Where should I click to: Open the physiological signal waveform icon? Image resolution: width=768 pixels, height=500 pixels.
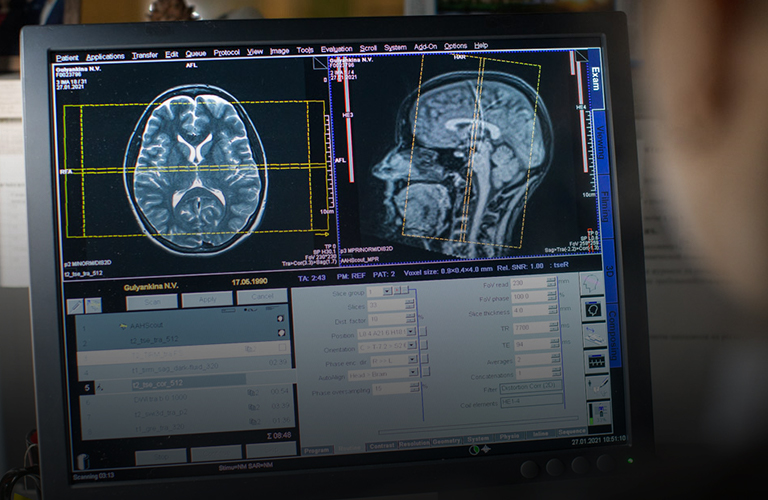[597, 361]
